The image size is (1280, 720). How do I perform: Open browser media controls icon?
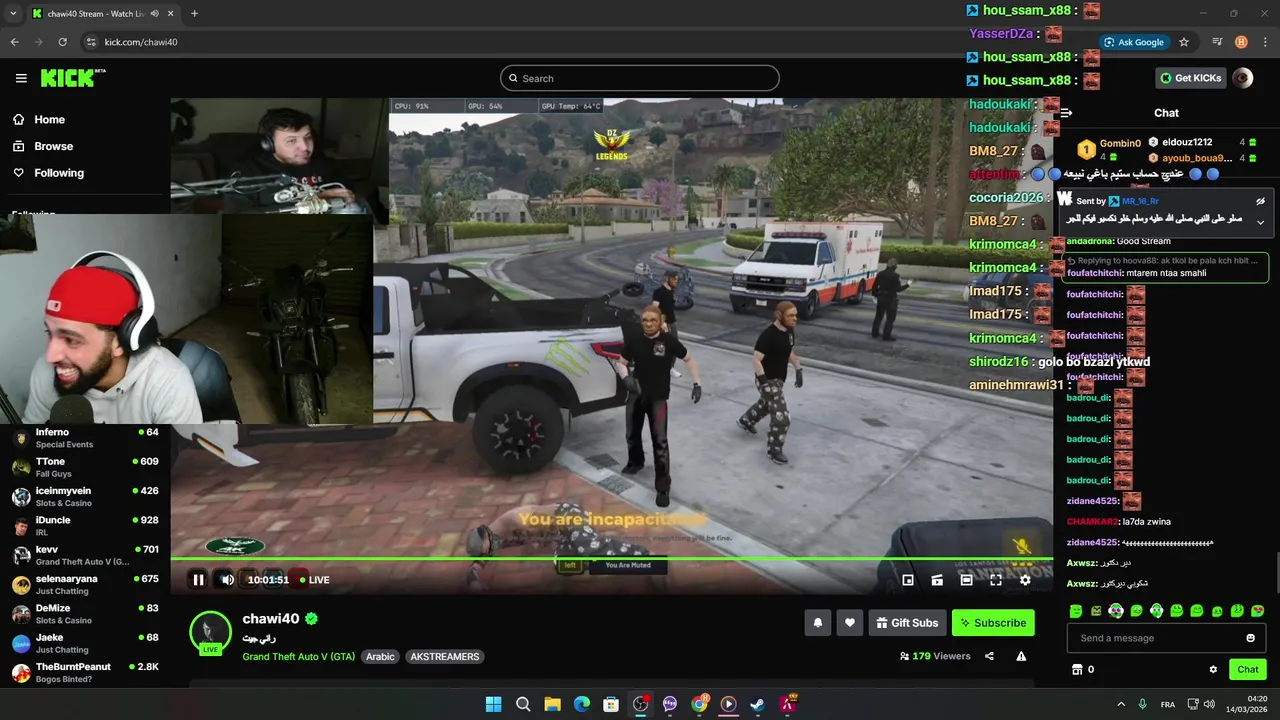[x=1216, y=42]
